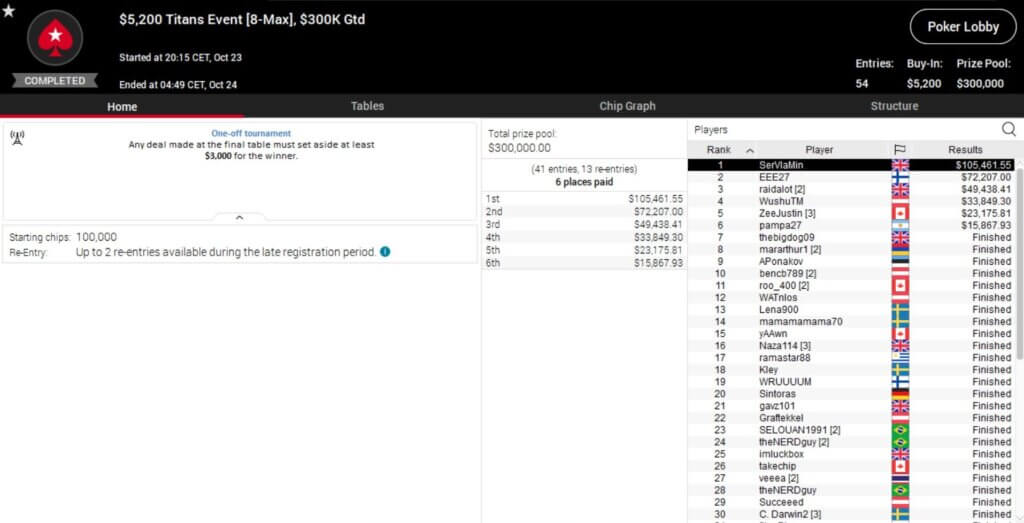Image resolution: width=1024 pixels, height=523 pixels.
Task: Open the player search magnifier
Action: click(x=1008, y=129)
